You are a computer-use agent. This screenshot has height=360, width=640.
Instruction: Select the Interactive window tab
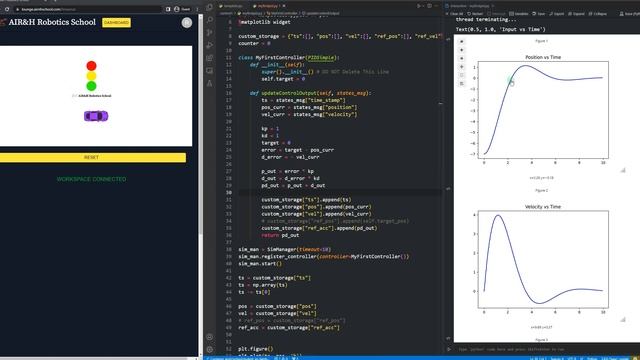468,6
